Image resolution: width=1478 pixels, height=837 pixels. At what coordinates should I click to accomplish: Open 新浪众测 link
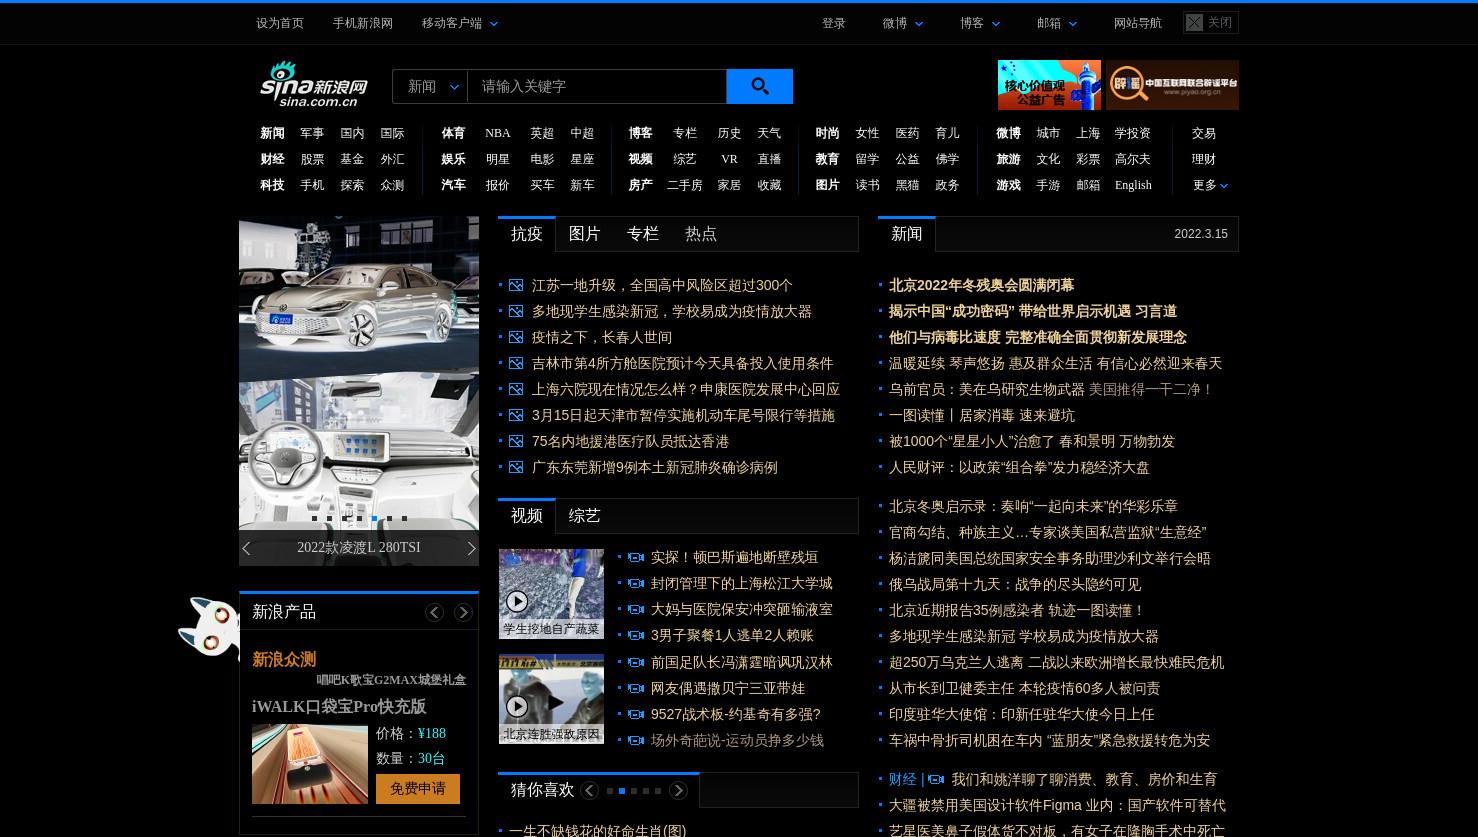point(284,660)
